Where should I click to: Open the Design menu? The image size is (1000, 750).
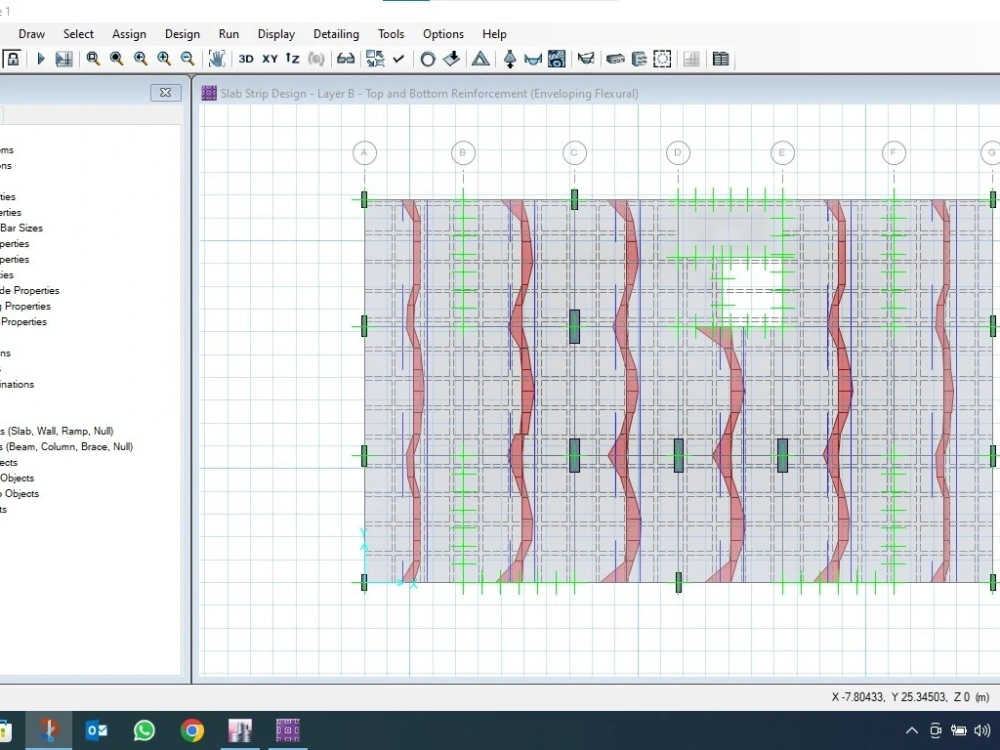(x=182, y=34)
